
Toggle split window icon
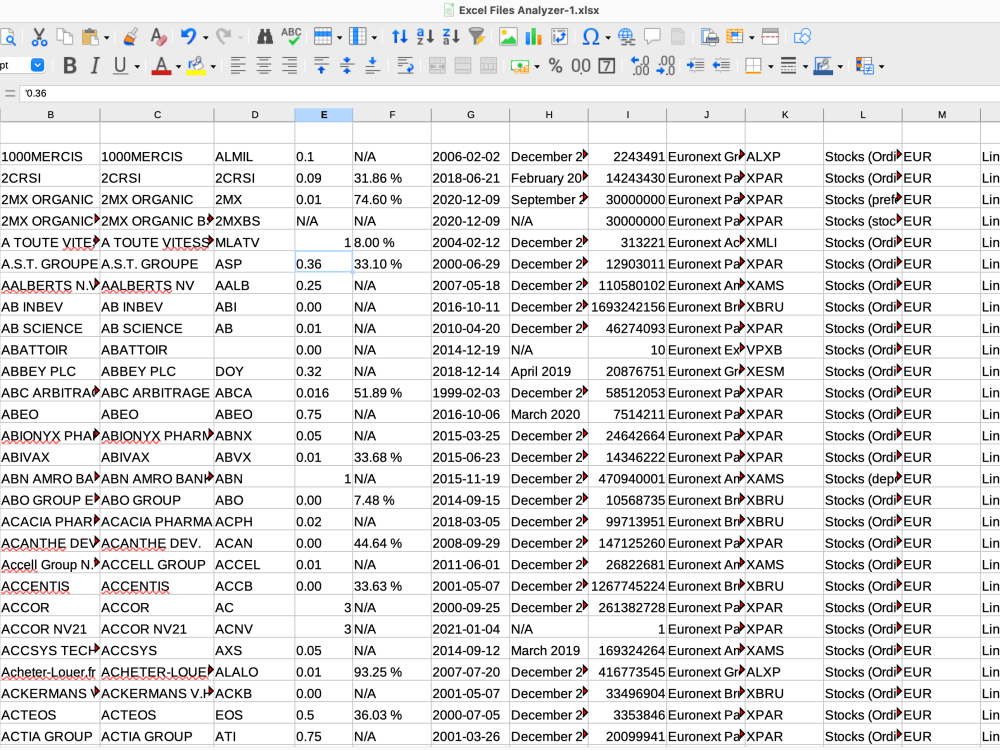click(x=770, y=37)
